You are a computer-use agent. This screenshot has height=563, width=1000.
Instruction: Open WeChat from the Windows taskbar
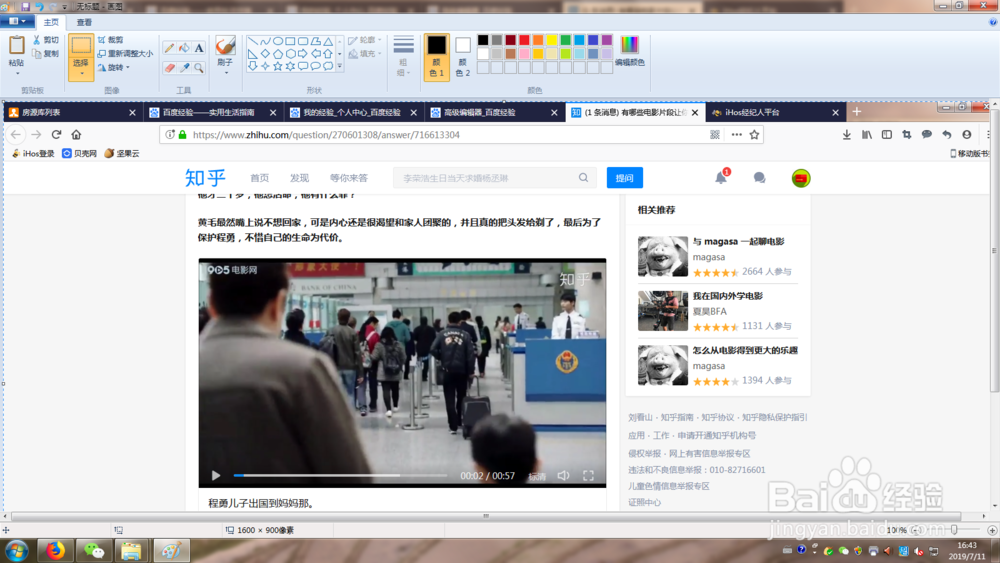coord(94,550)
